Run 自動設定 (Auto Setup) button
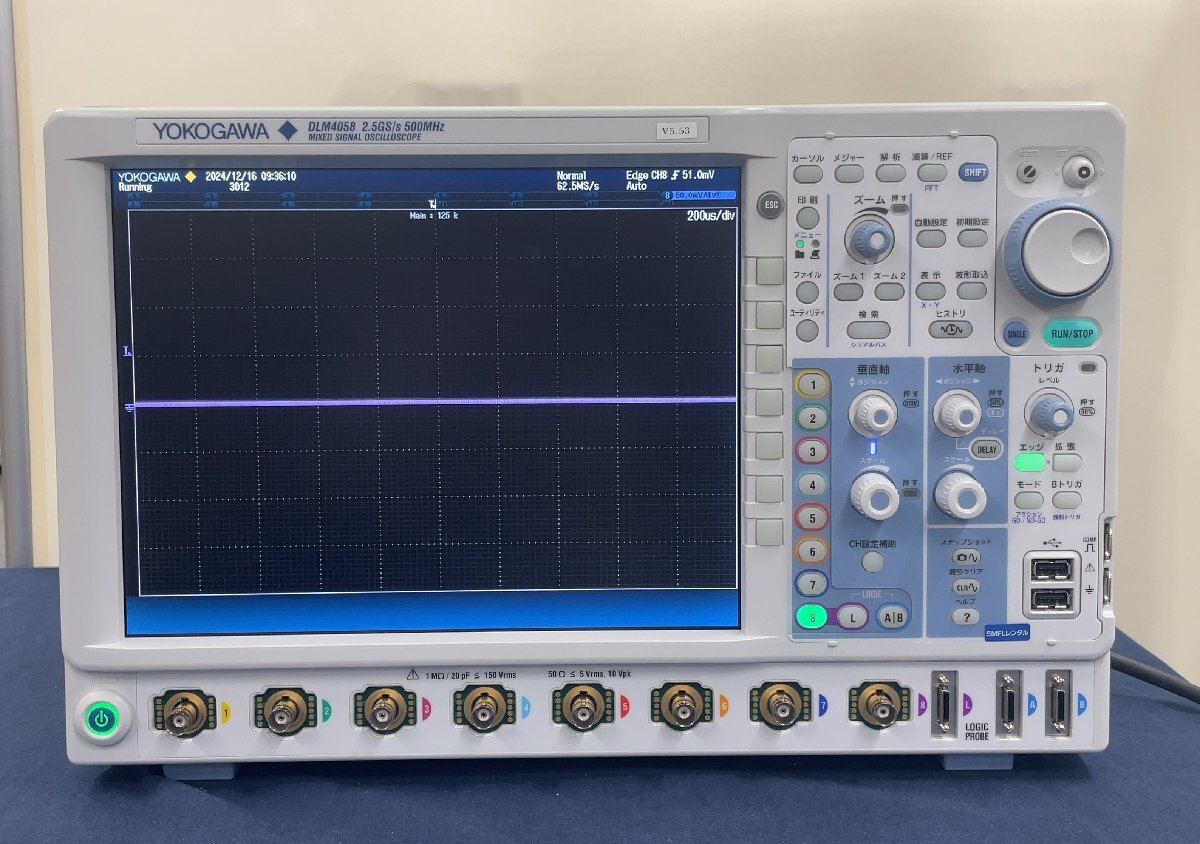Screen dimensions: 1200x844 click(931, 238)
